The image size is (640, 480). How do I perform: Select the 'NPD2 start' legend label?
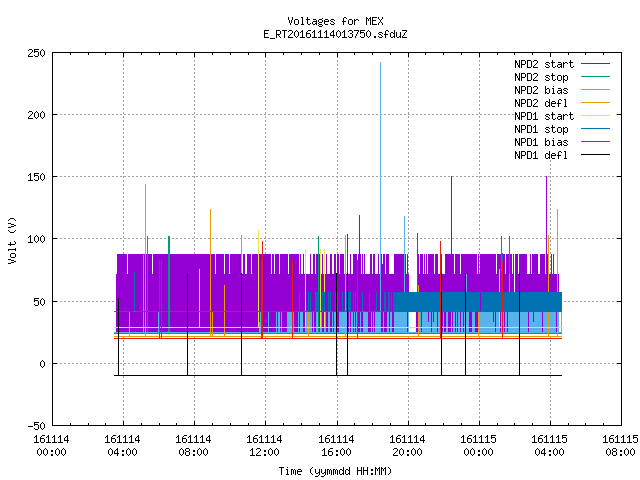[544, 64]
